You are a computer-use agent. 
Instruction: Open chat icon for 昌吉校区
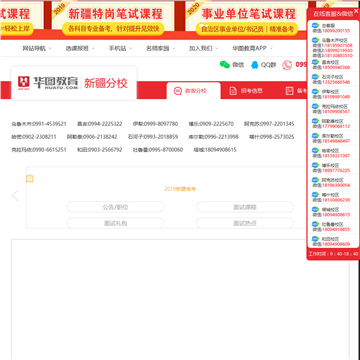pyautogui.click(x=315, y=62)
